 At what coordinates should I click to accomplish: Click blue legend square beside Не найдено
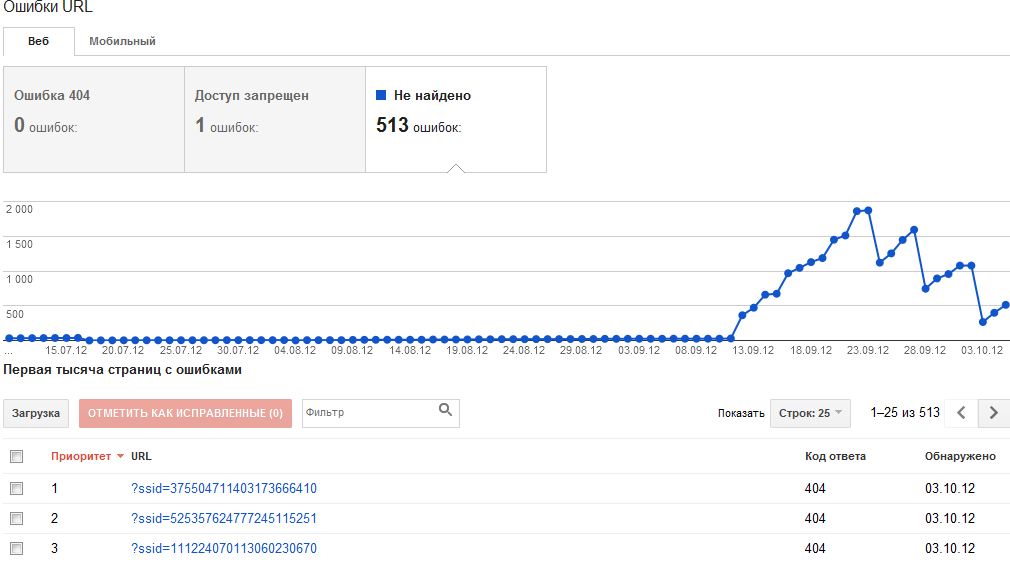(381, 96)
